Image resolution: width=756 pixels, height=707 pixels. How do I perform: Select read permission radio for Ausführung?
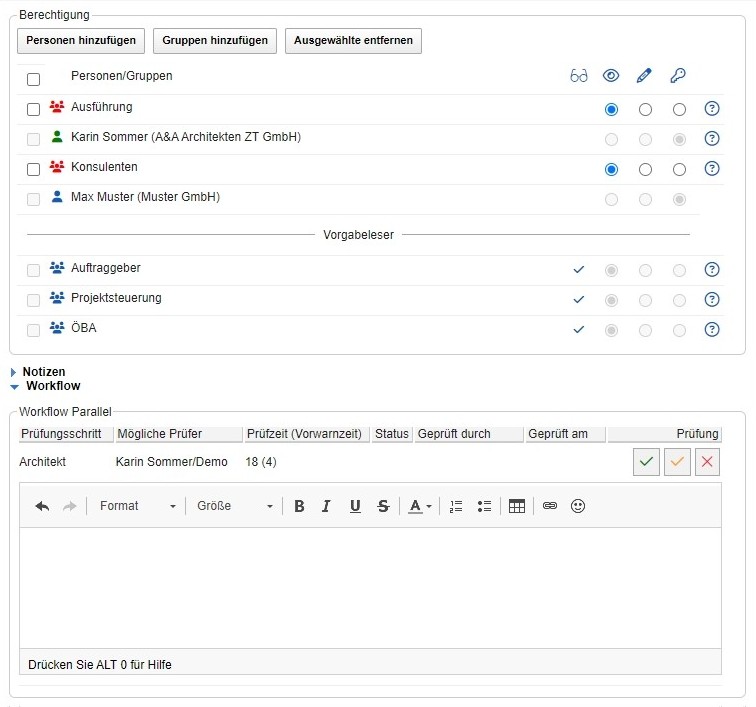click(611, 109)
